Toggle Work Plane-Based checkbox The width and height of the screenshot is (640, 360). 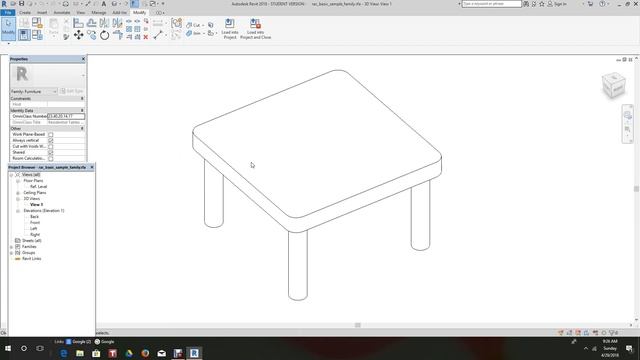click(51, 134)
